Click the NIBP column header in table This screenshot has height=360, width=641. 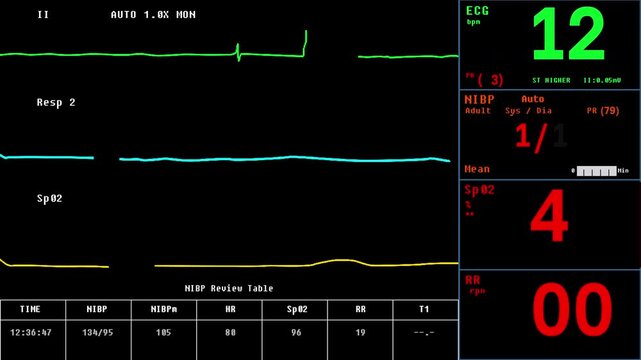[x=97, y=309]
